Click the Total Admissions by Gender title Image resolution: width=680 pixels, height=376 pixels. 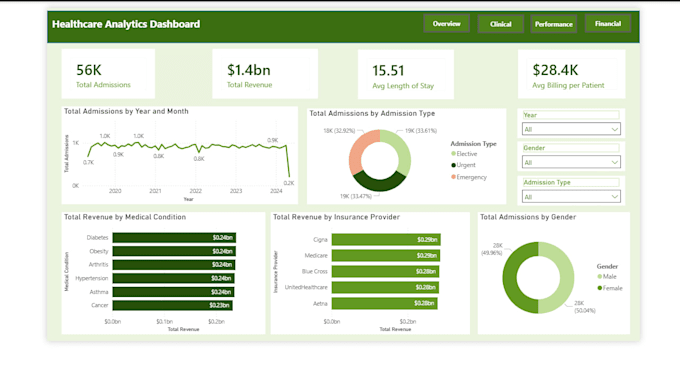point(528,217)
